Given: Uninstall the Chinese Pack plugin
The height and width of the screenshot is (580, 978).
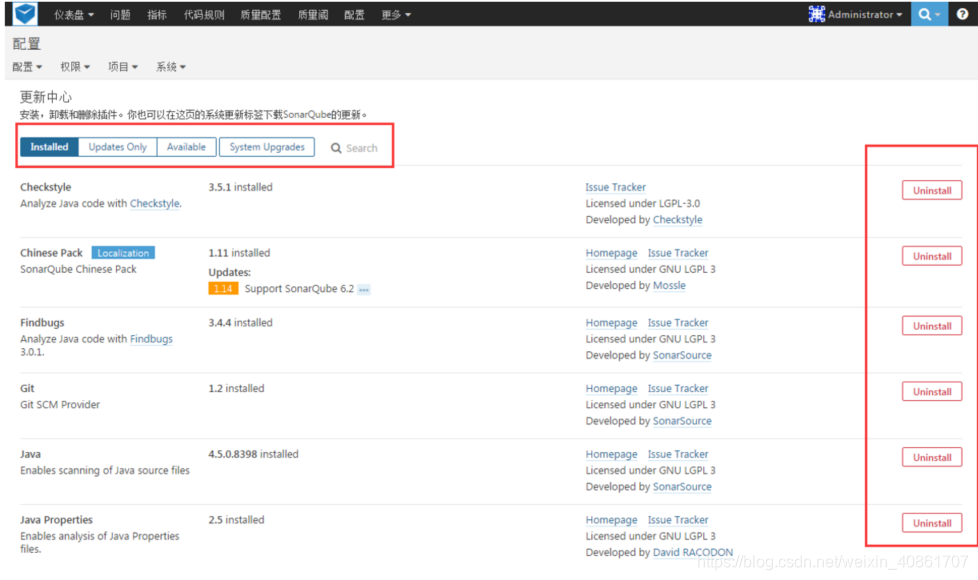Looking at the screenshot, I should coord(932,256).
